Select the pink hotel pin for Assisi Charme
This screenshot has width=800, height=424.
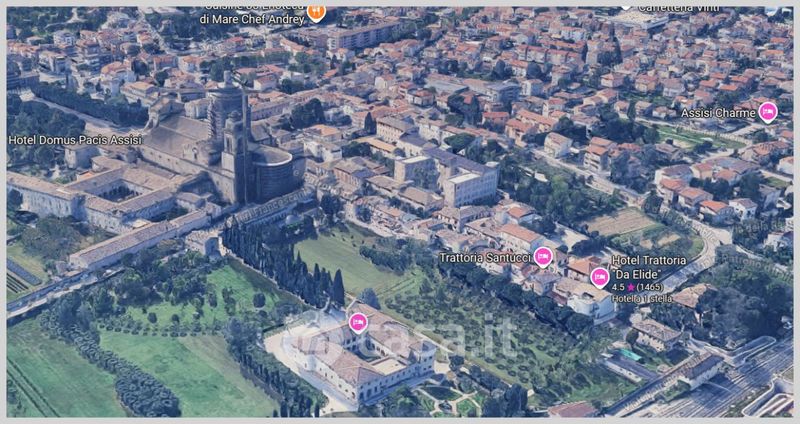[768, 112]
